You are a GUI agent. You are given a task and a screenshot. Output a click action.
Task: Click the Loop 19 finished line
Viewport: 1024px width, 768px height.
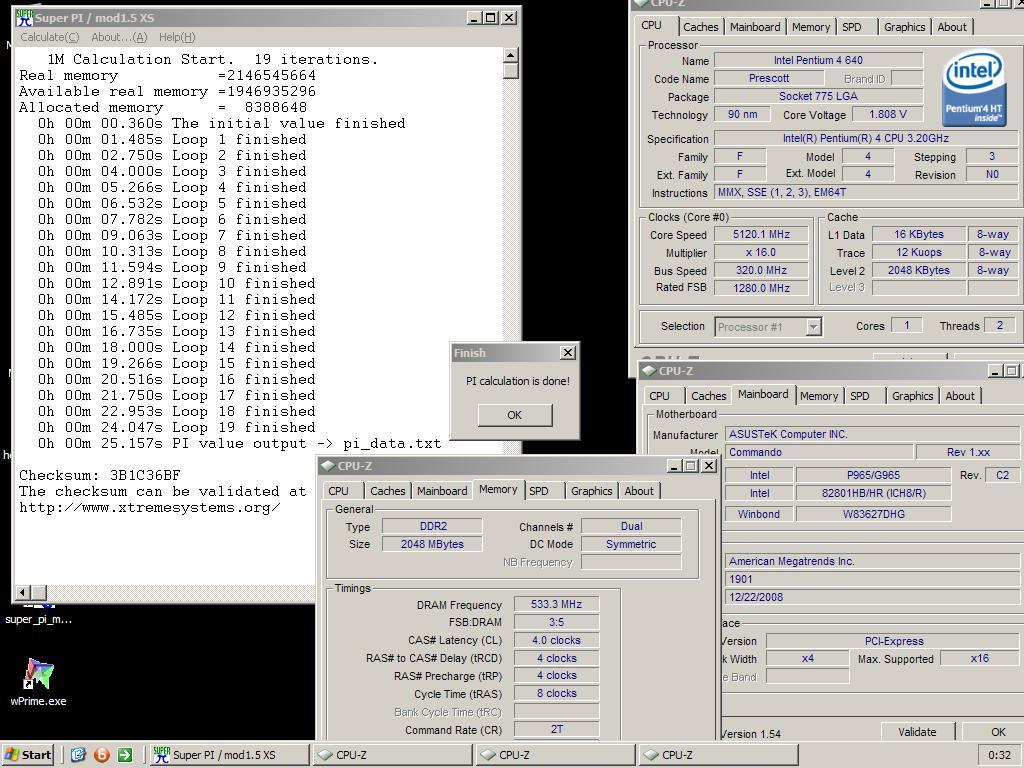176,428
